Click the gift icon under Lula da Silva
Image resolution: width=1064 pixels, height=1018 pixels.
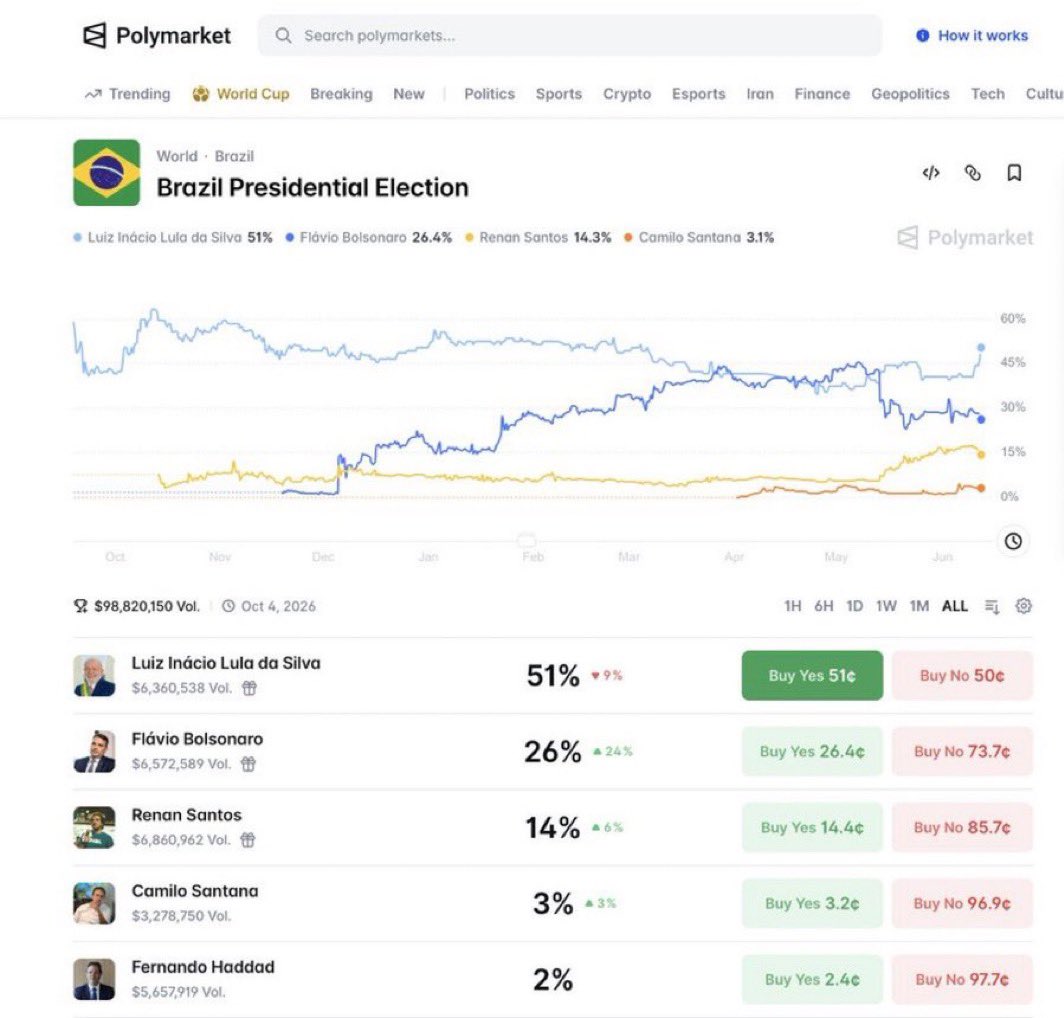coord(250,688)
